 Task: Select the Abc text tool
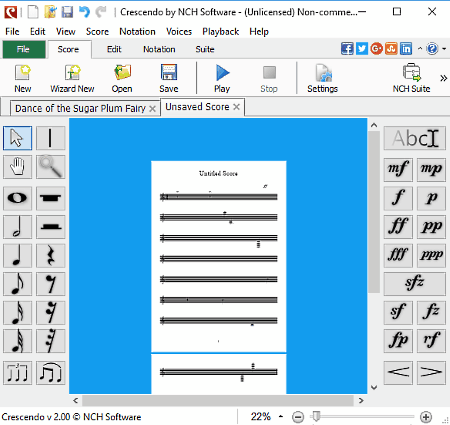415,138
